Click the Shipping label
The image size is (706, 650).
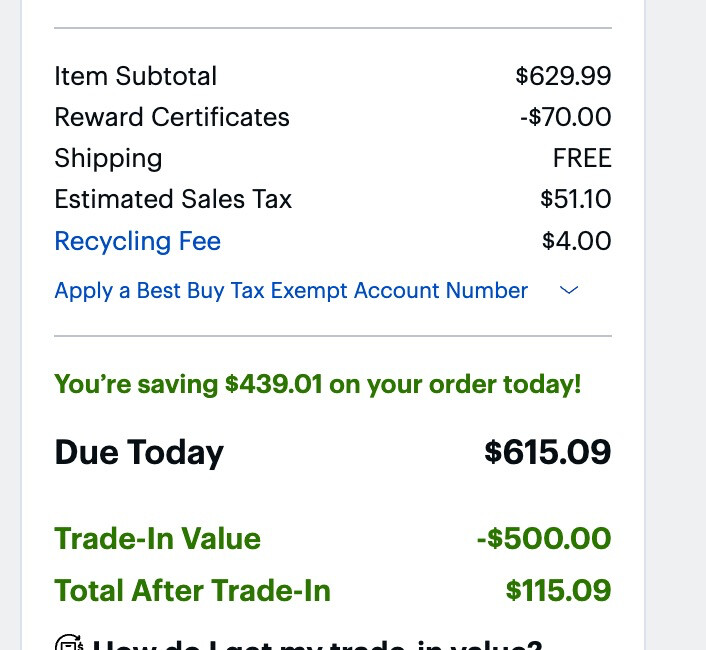pyautogui.click(x=108, y=158)
